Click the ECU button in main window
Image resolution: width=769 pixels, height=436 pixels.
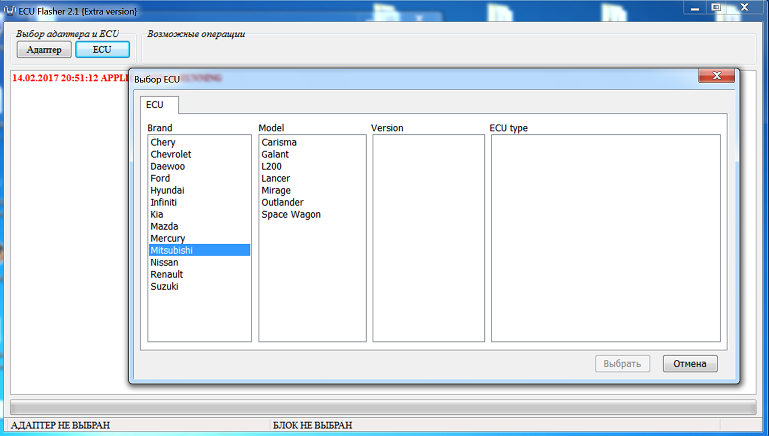point(103,50)
